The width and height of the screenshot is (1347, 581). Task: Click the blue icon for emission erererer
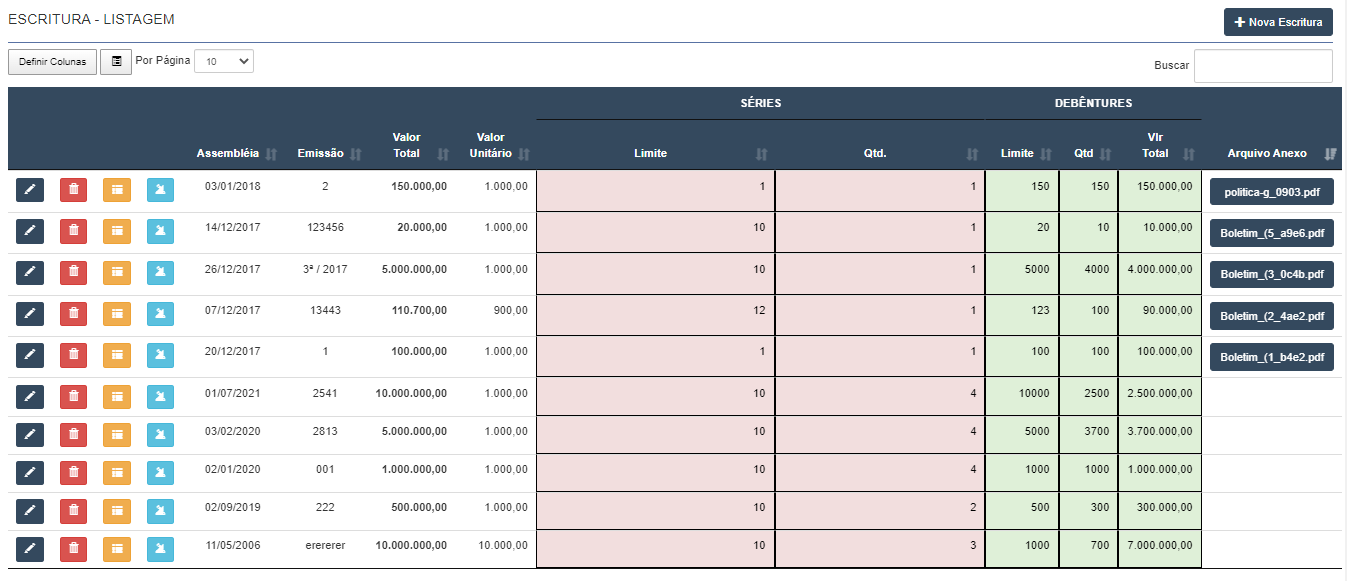[x=160, y=548]
